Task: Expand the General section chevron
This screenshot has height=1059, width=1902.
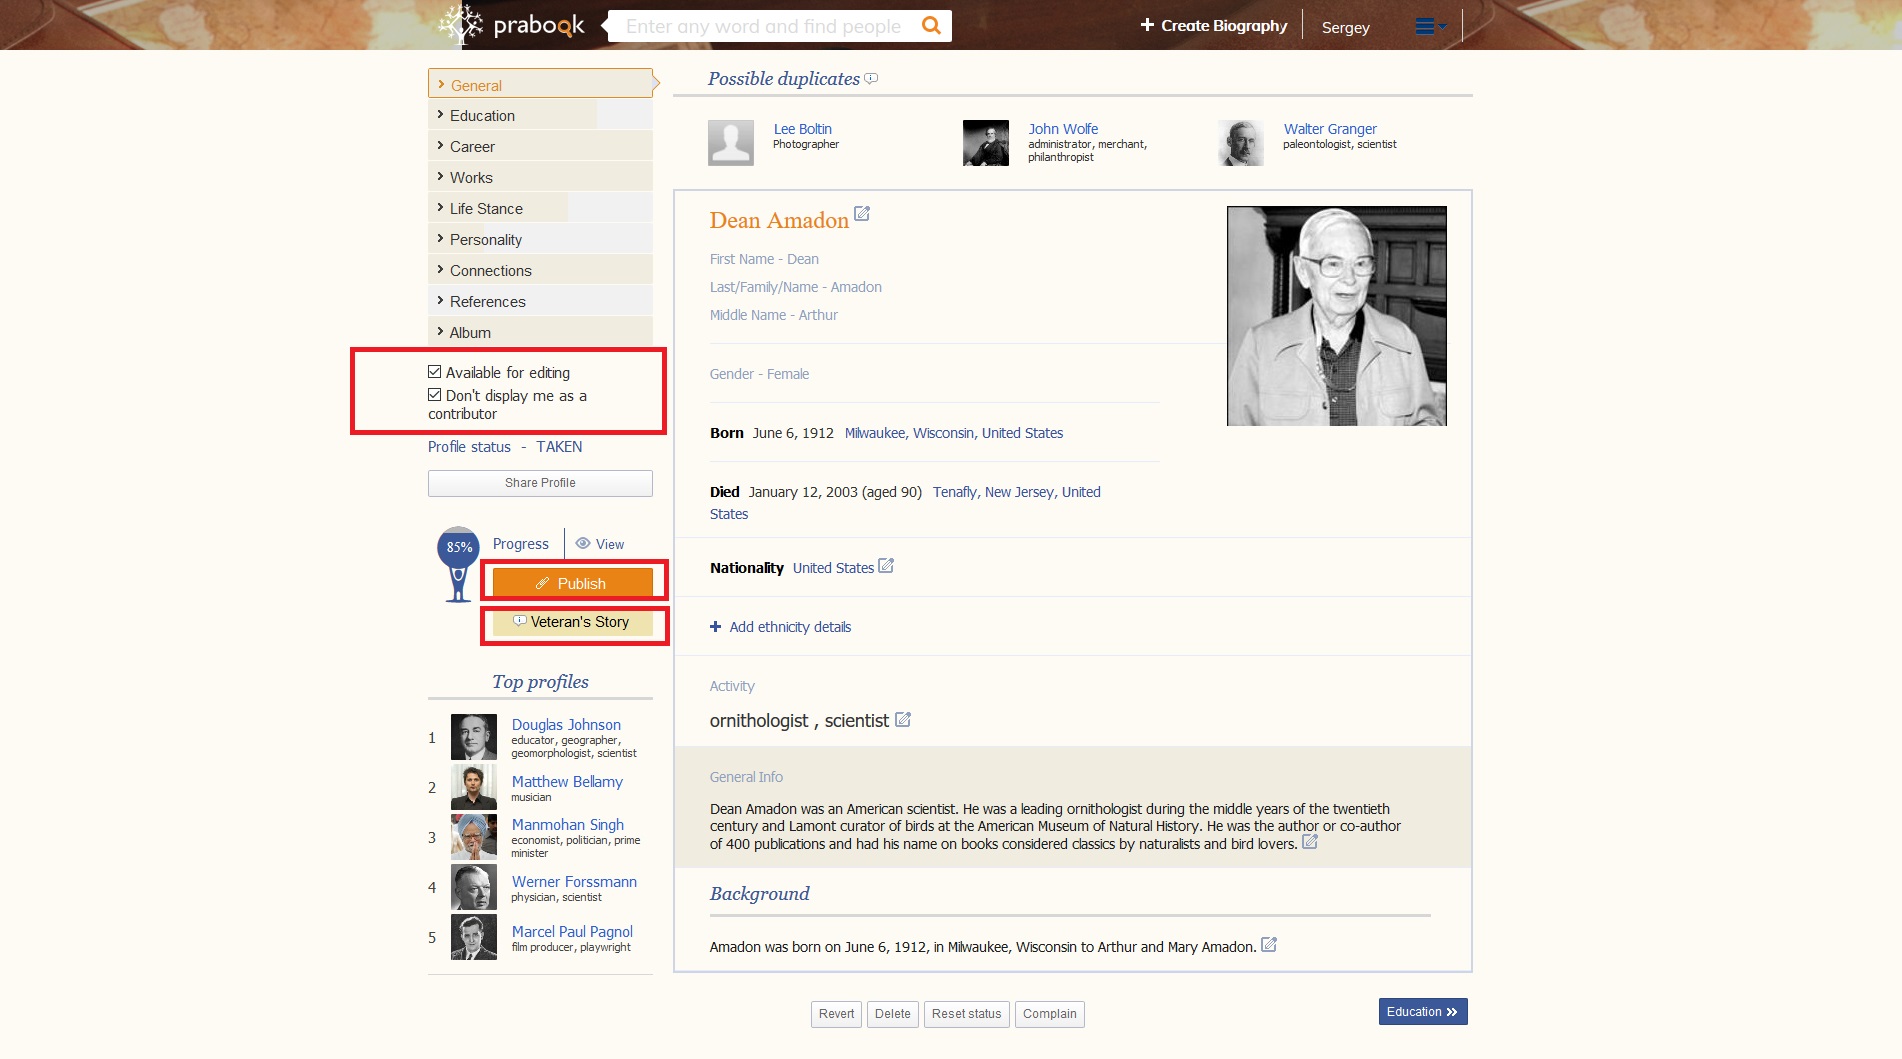Action: pyautogui.click(x=441, y=84)
